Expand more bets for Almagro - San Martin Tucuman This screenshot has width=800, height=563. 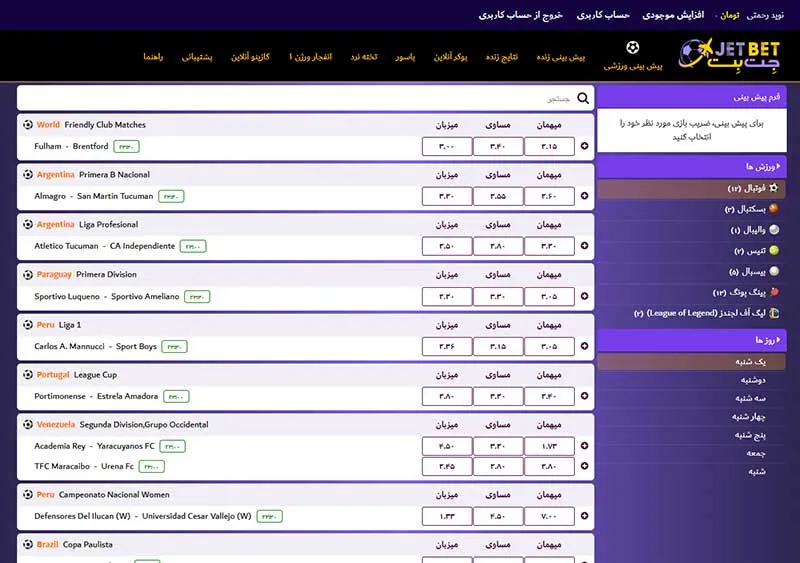(585, 196)
